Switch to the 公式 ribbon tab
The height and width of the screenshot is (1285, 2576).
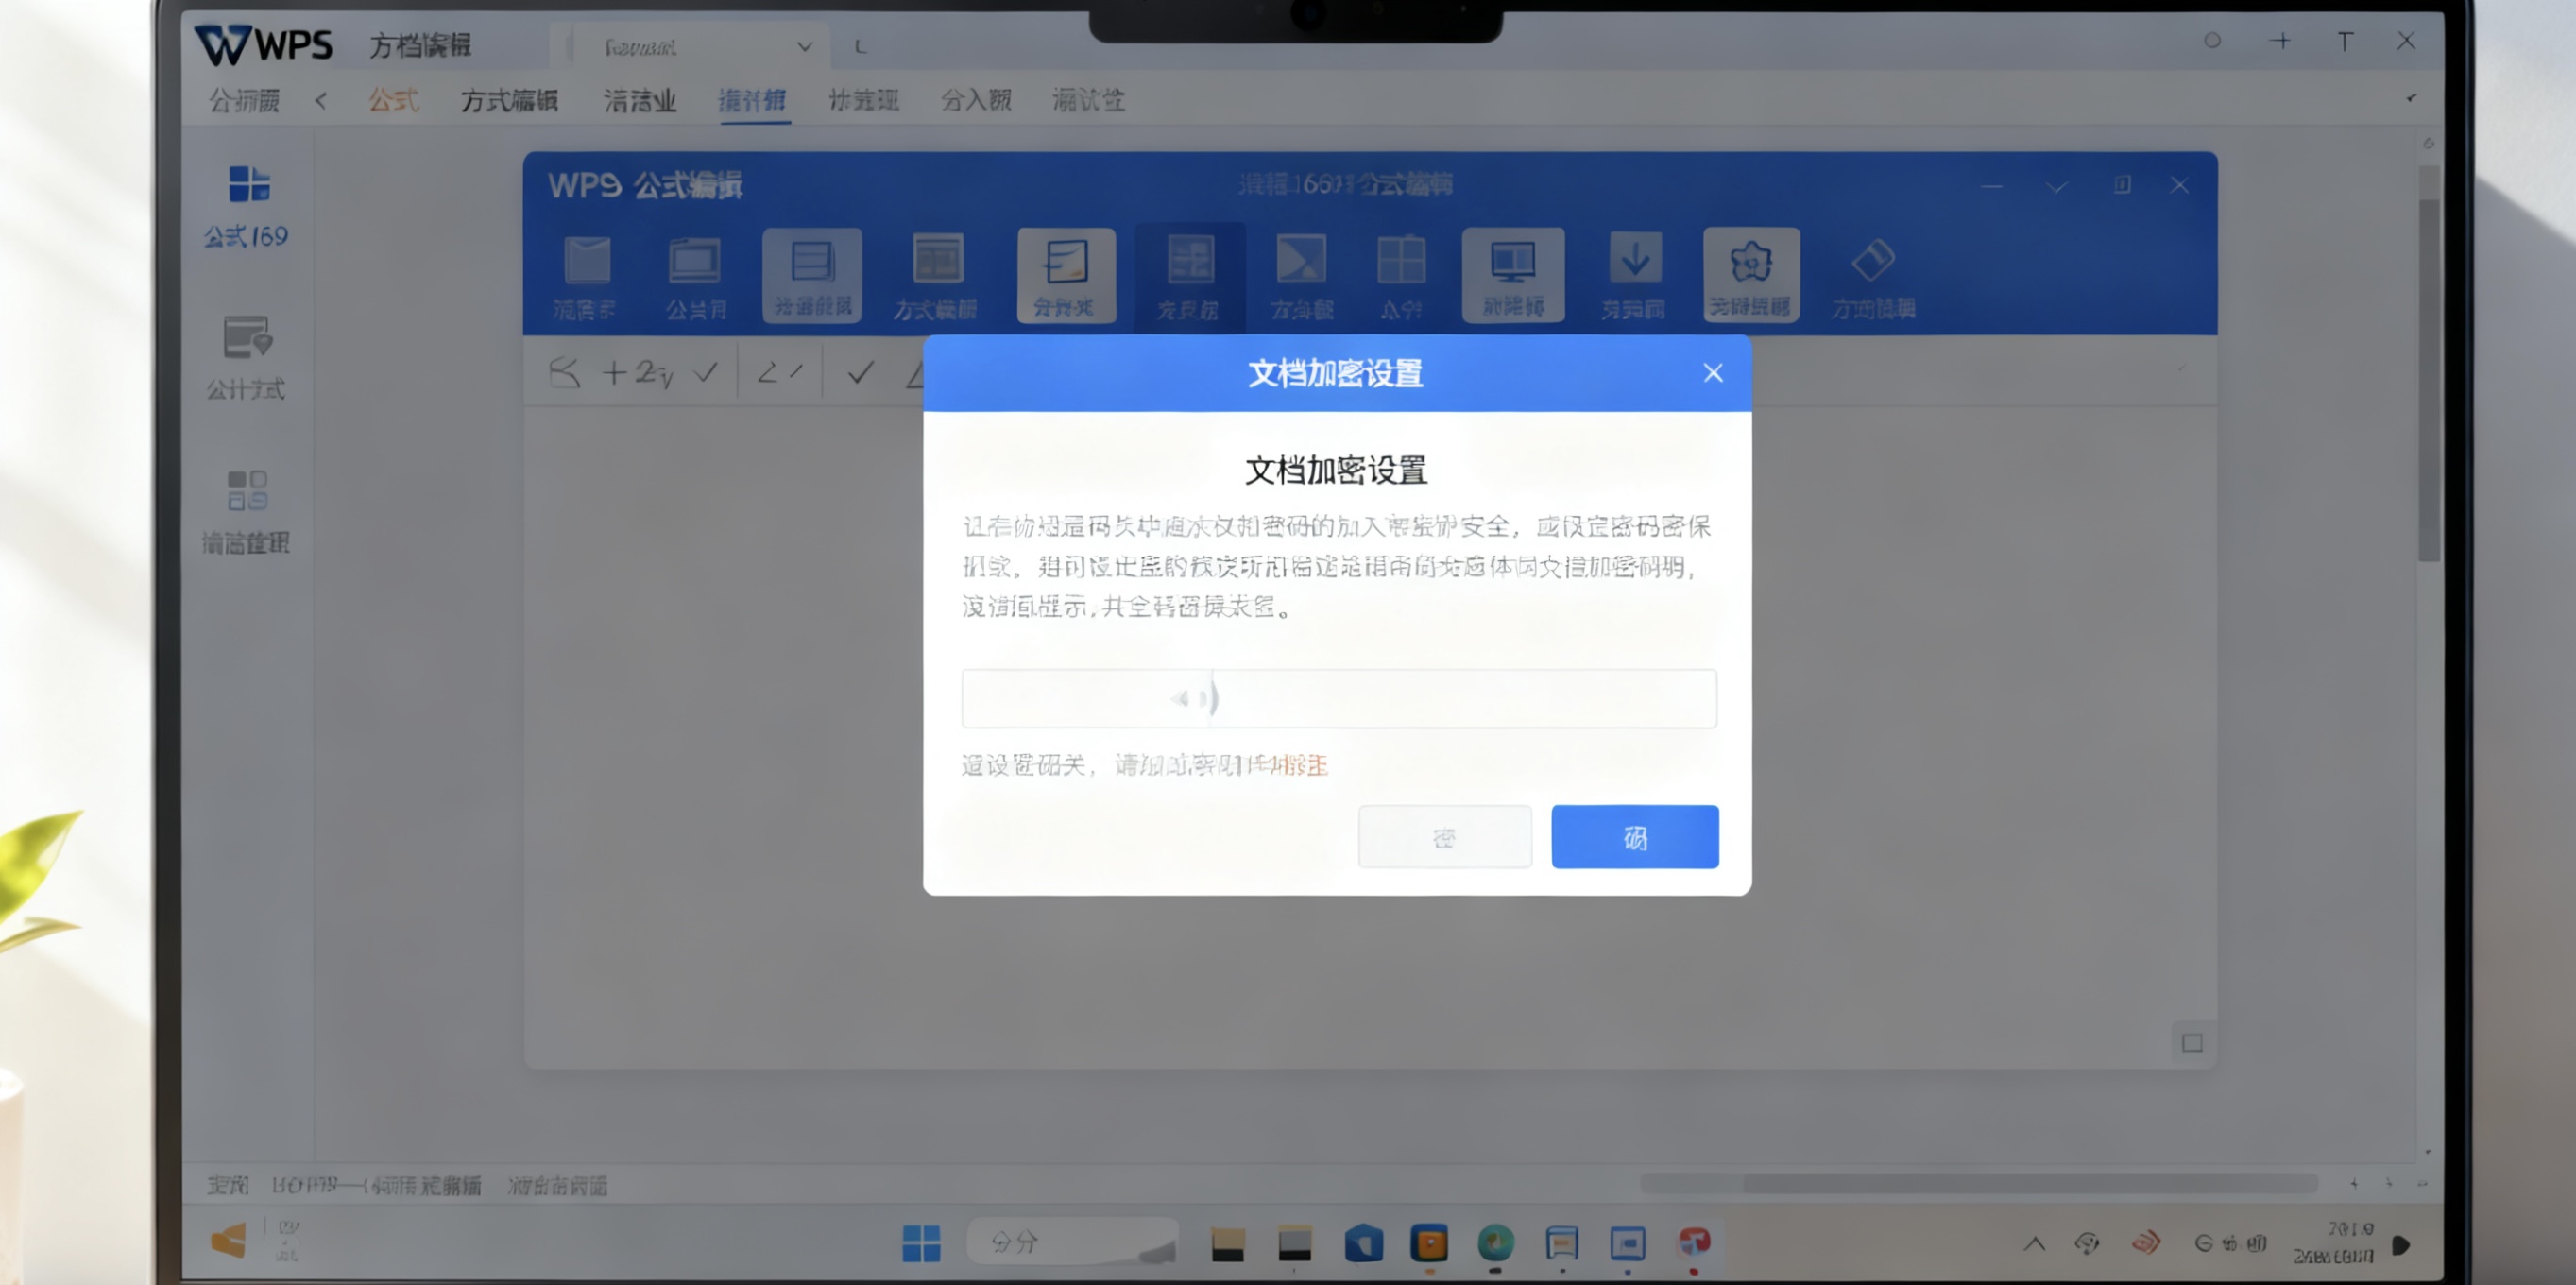tap(393, 100)
